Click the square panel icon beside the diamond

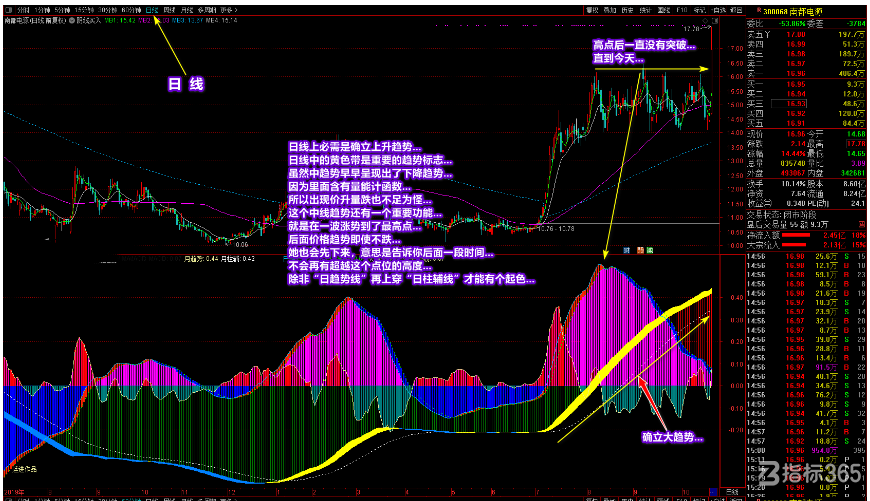(x=715, y=21)
